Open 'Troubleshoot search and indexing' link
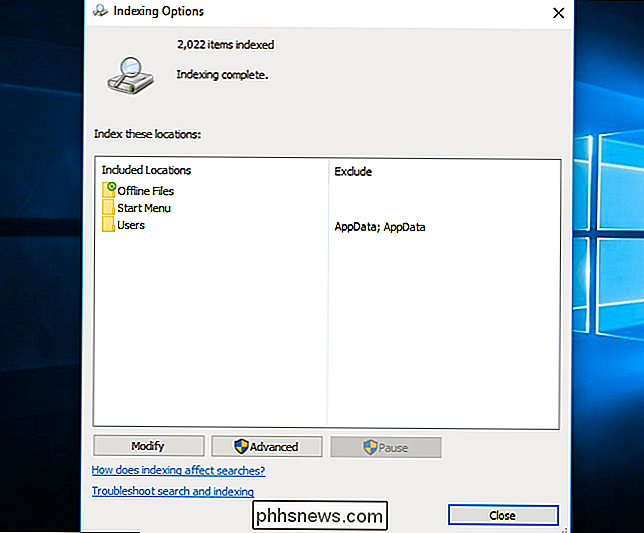 click(x=172, y=491)
